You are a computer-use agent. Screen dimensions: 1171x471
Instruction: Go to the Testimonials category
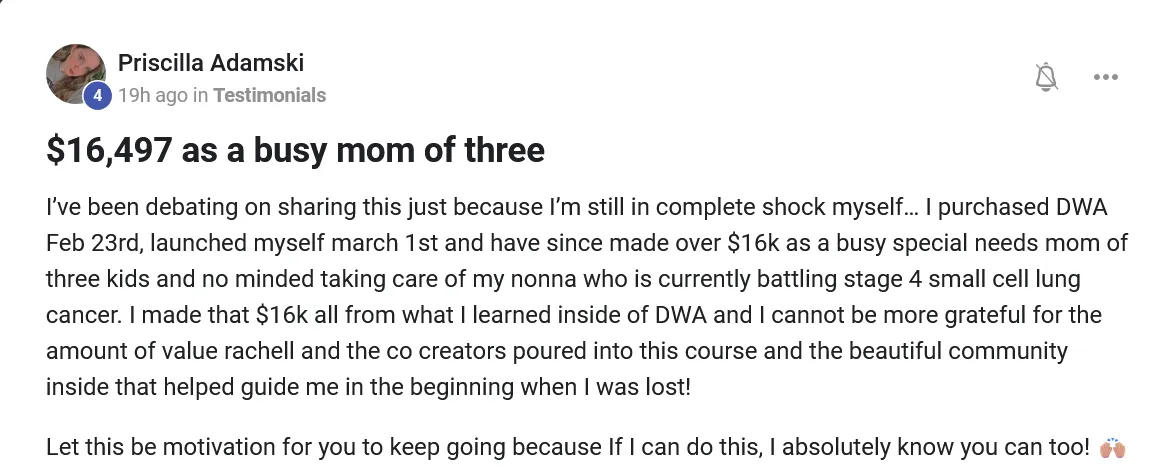click(270, 96)
